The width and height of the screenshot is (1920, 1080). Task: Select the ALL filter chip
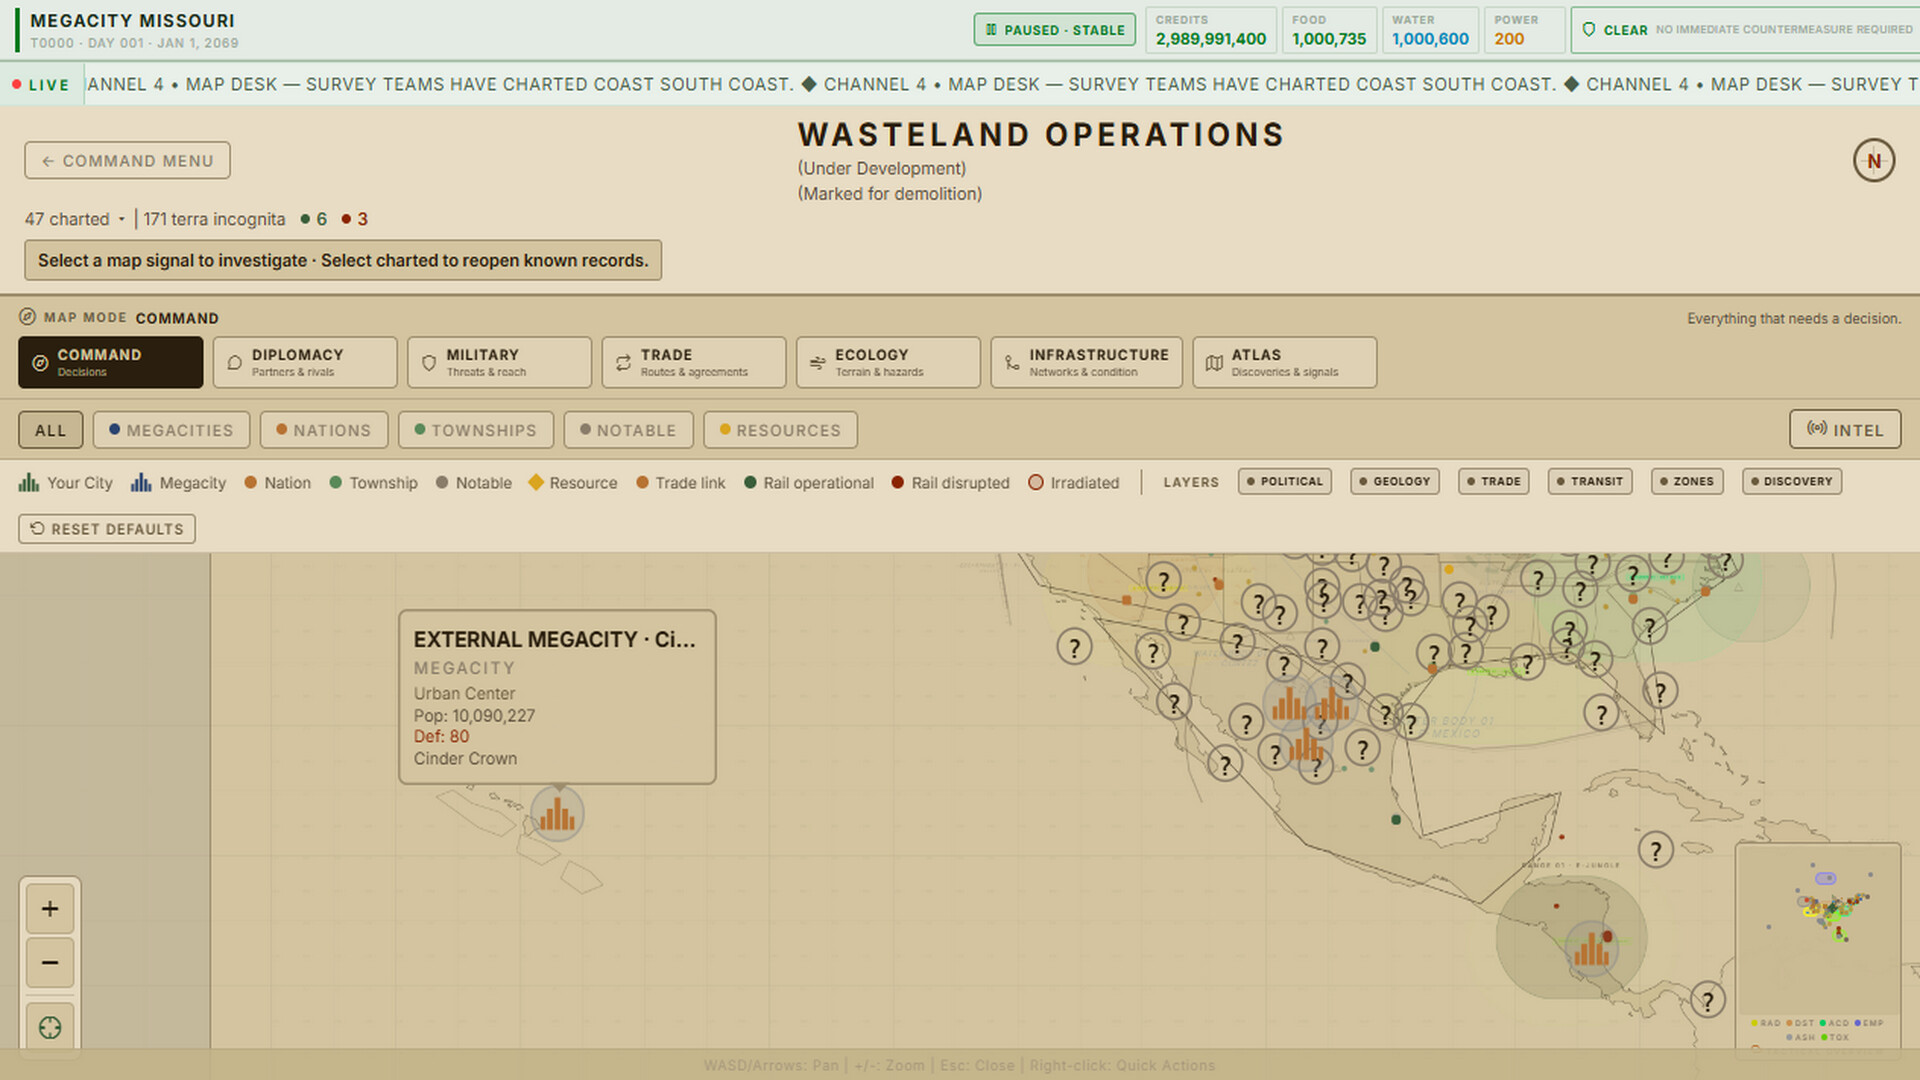51,430
